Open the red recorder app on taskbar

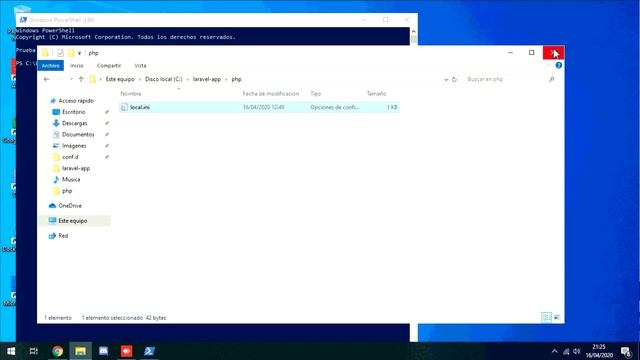pos(127,351)
